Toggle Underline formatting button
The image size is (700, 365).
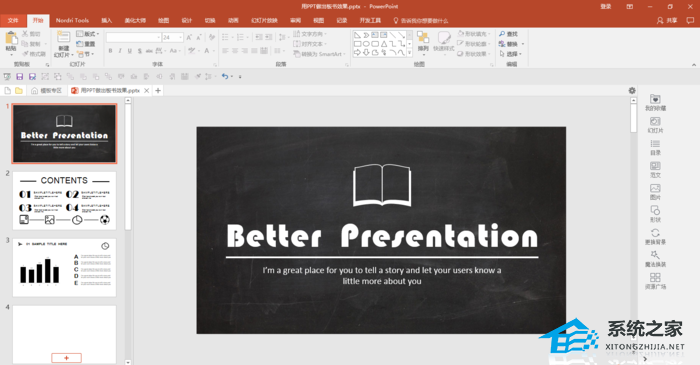(x=129, y=51)
